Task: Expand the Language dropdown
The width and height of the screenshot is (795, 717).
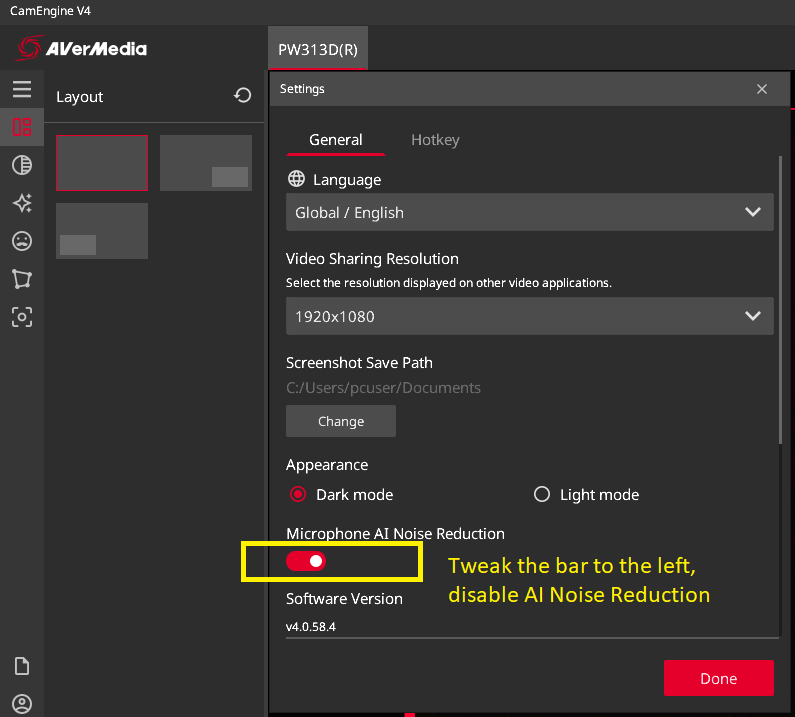Action: pyautogui.click(x=529, y=212)
